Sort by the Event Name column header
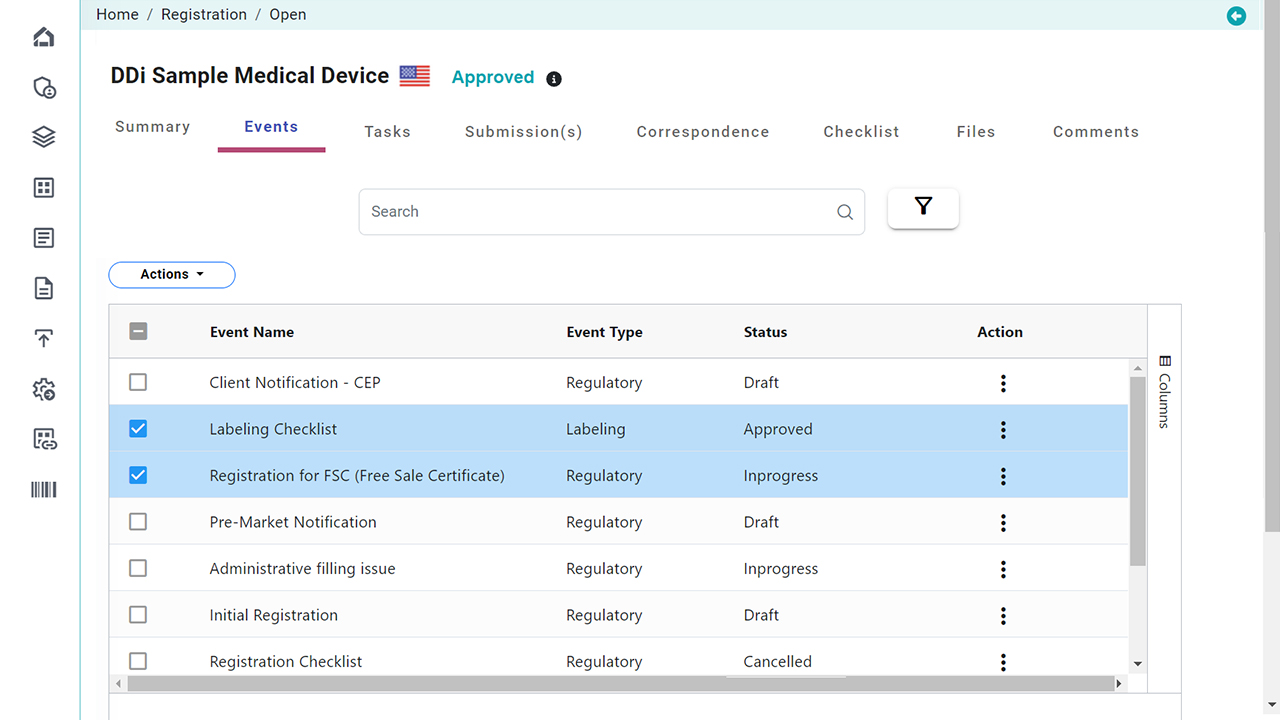This screenshot has height=720, width=1280. coord(252,332)
